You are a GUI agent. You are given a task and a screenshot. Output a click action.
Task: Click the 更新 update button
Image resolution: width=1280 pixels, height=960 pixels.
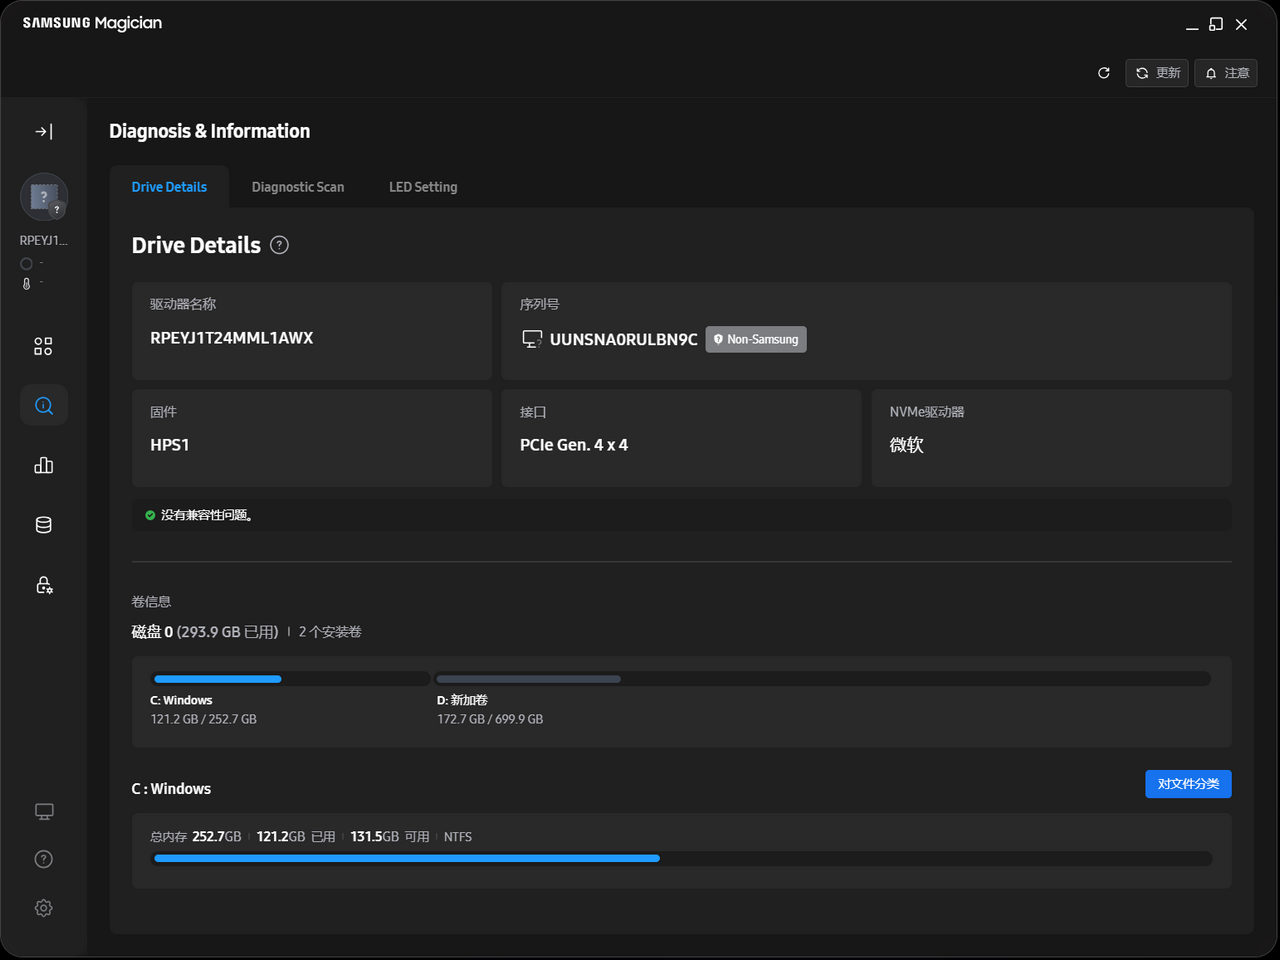(1157, 73)
